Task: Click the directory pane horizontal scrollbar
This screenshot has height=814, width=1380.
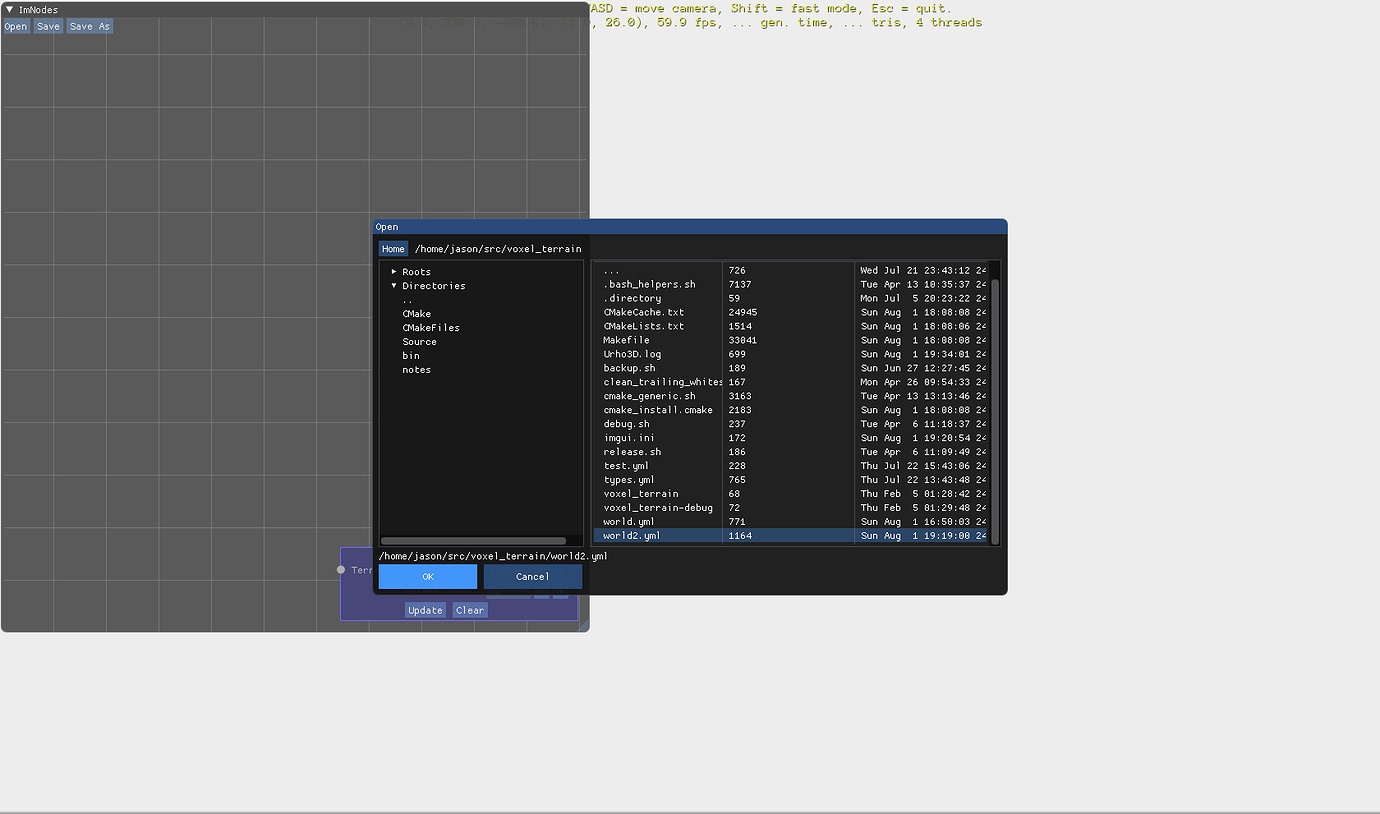Action: [x=473, y=541]
